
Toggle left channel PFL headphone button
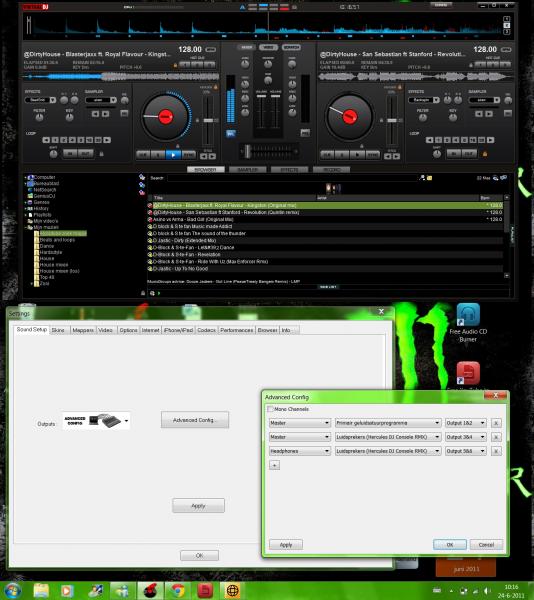click(231, 133)
